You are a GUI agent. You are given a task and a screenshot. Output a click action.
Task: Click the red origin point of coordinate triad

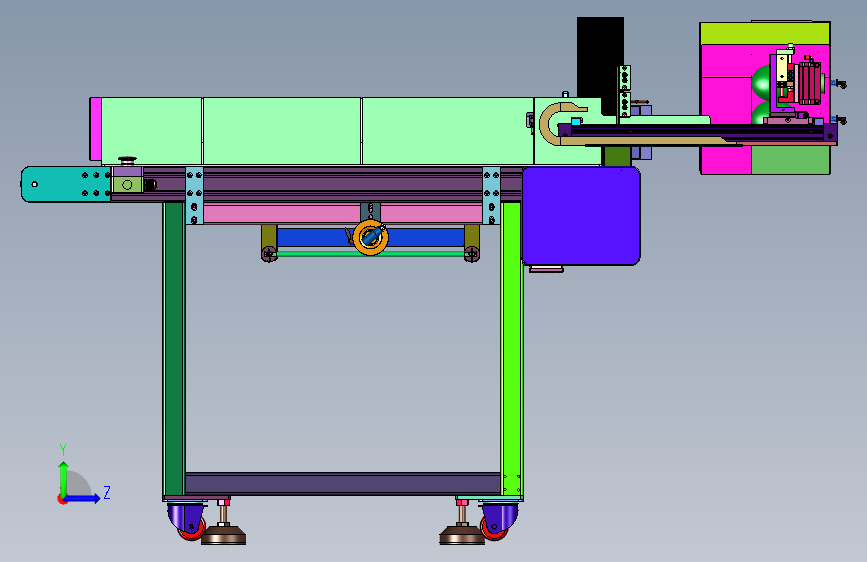click(61, 499)
